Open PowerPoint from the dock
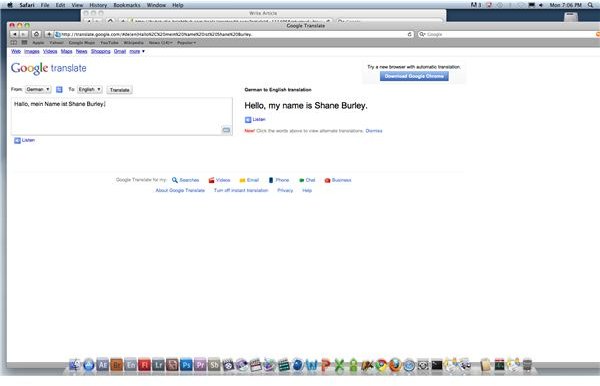The height and width of the screenshot is (386, 600). click(325, 365)
